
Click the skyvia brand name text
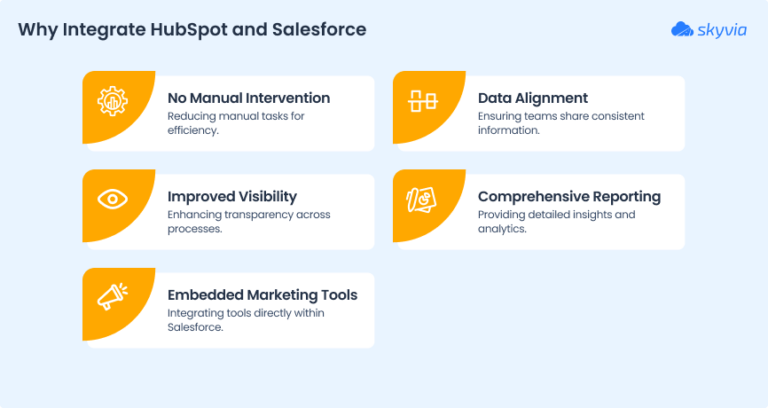coord(724,29)
